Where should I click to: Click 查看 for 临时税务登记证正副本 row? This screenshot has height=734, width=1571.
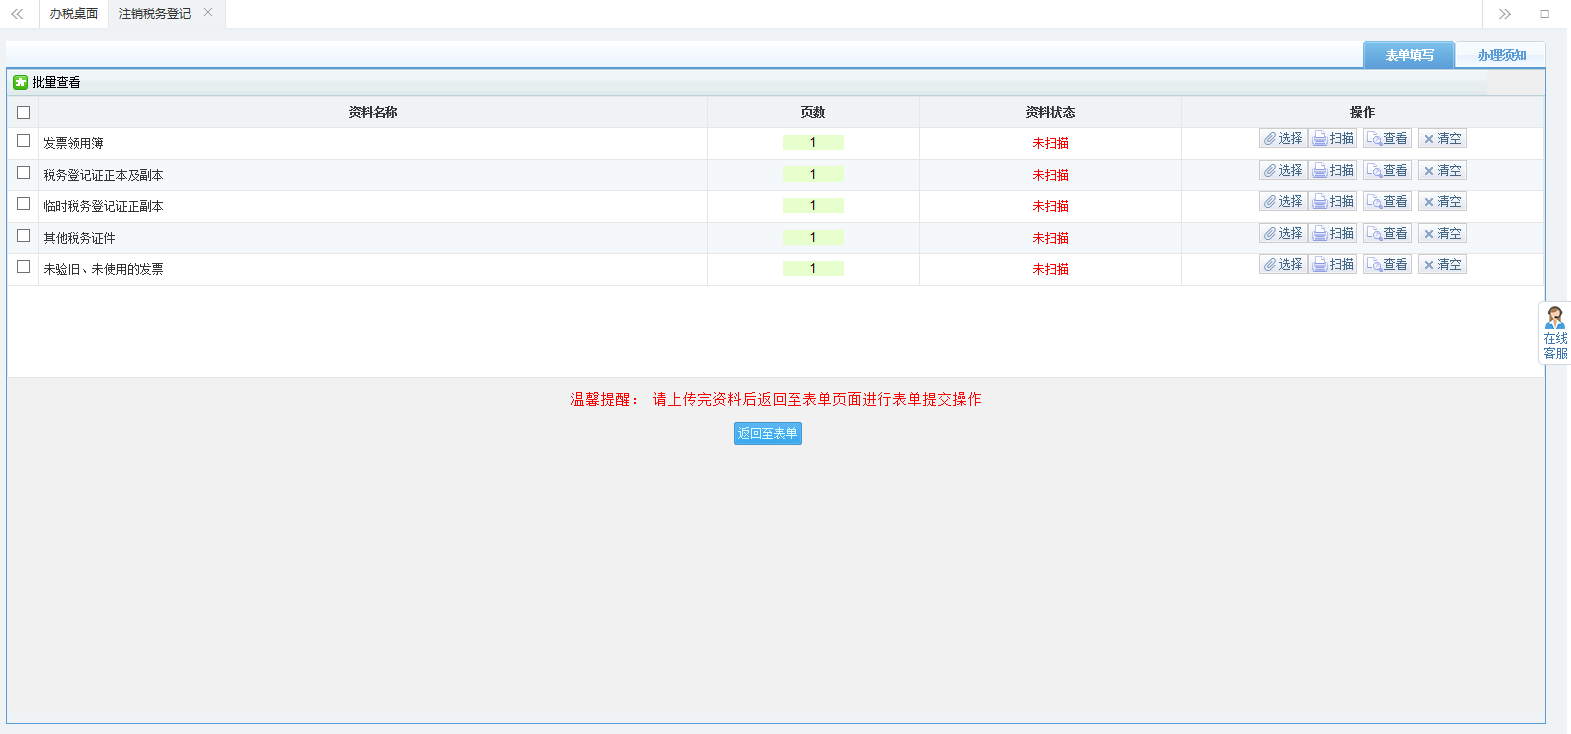click(x=1387, y=202)
